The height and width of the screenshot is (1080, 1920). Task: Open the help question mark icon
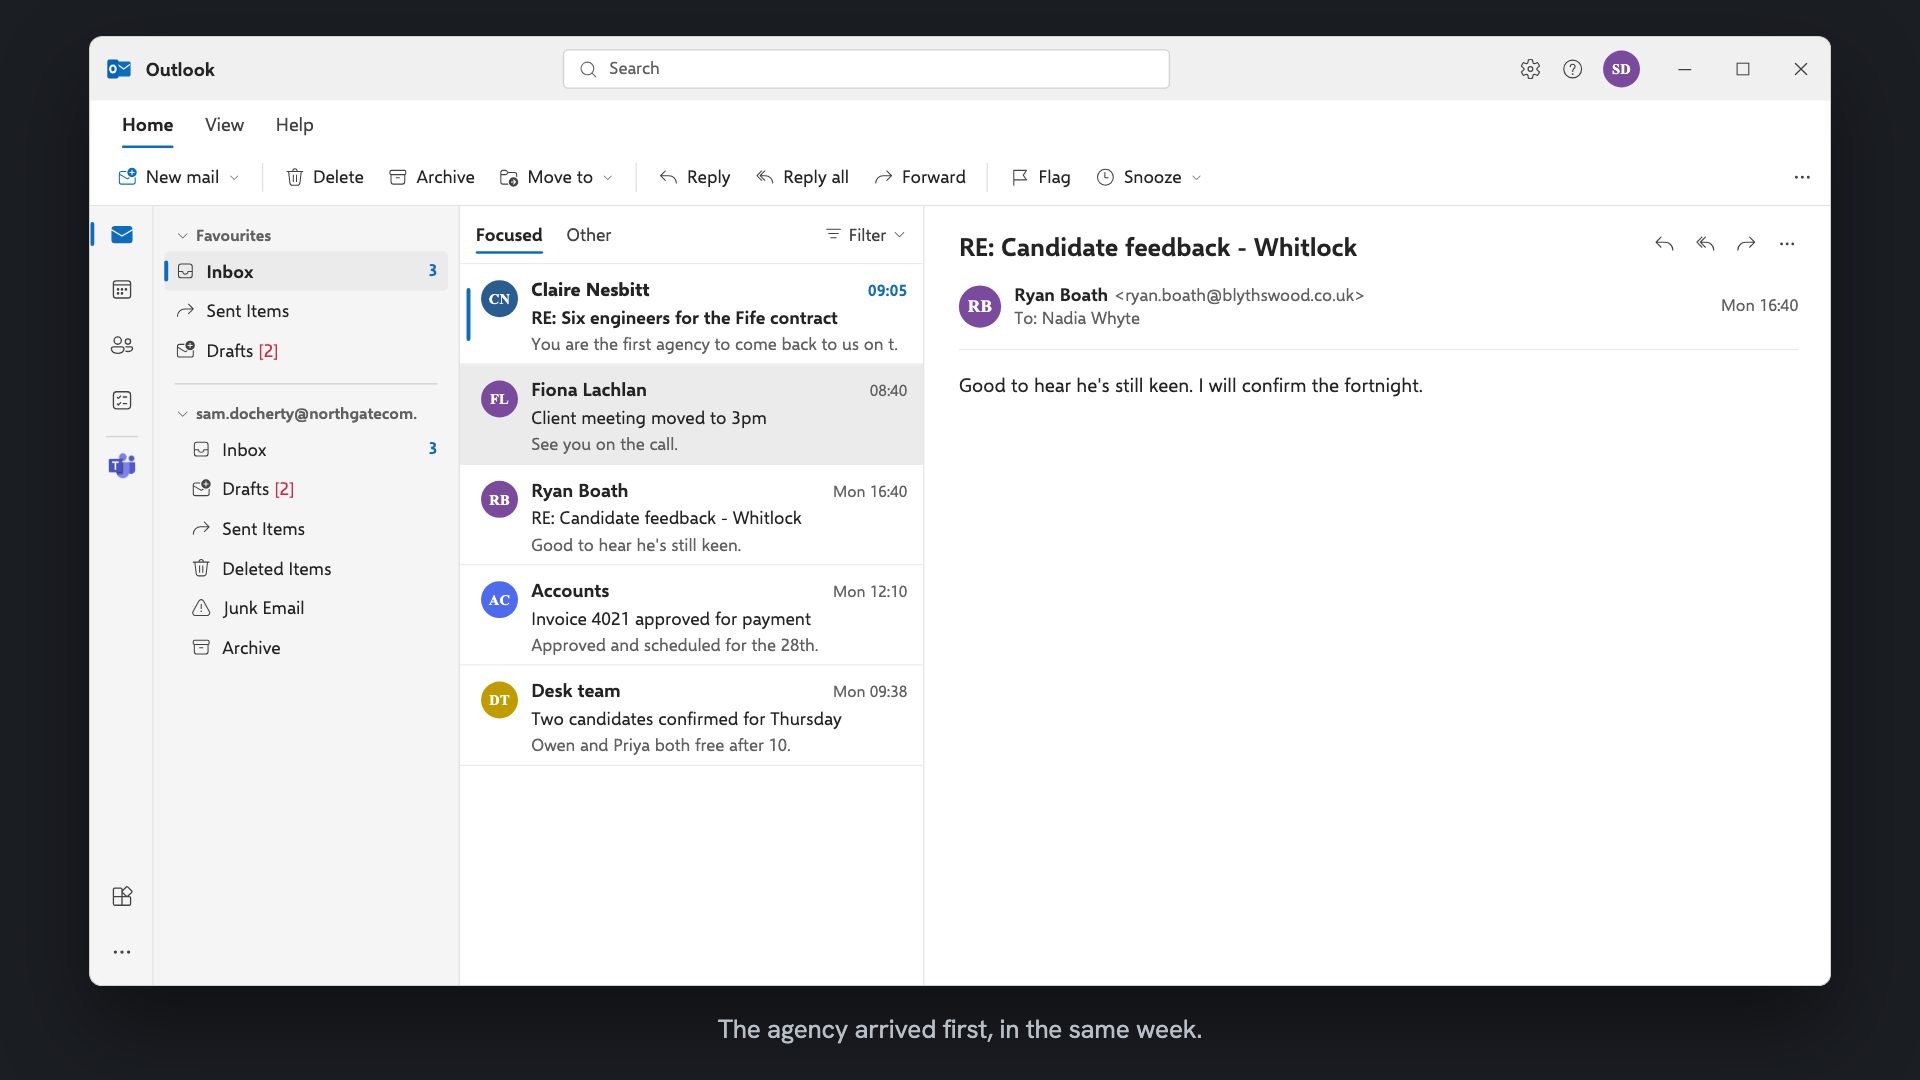1573,69
